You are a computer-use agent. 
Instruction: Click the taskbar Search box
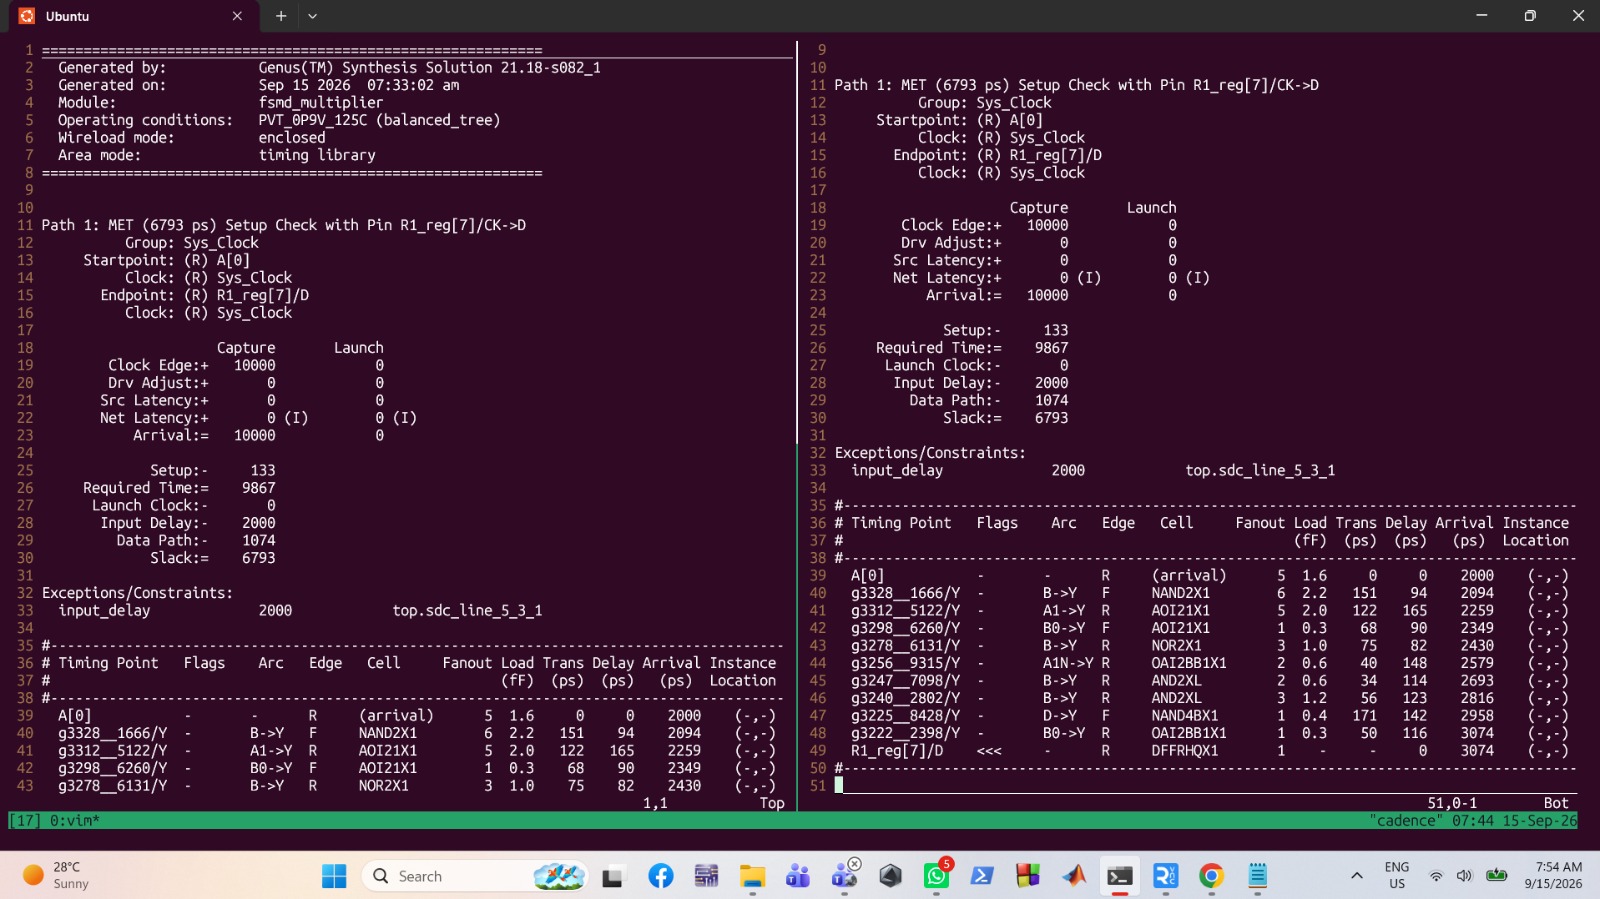coord(474,877)
